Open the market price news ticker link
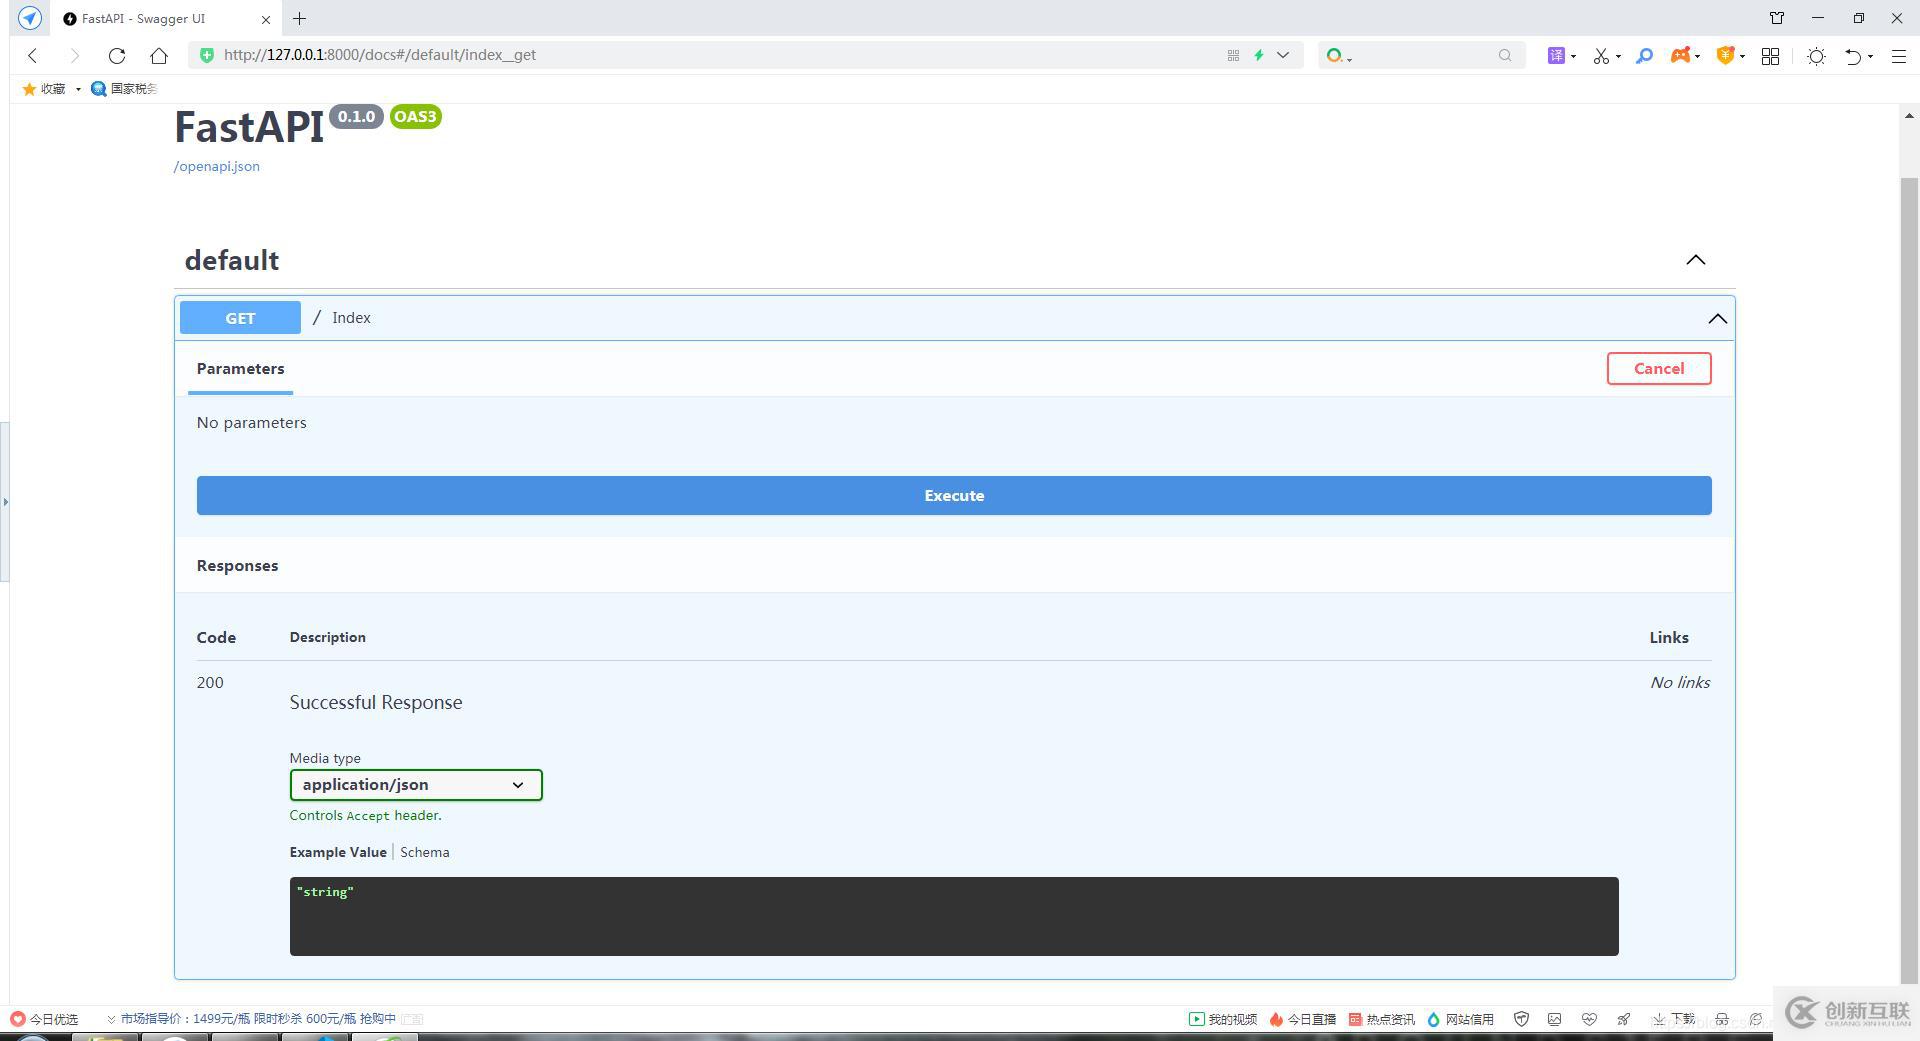Image resolution: width=1920 pixels, height=1041 pixels. click(258, 1019)
